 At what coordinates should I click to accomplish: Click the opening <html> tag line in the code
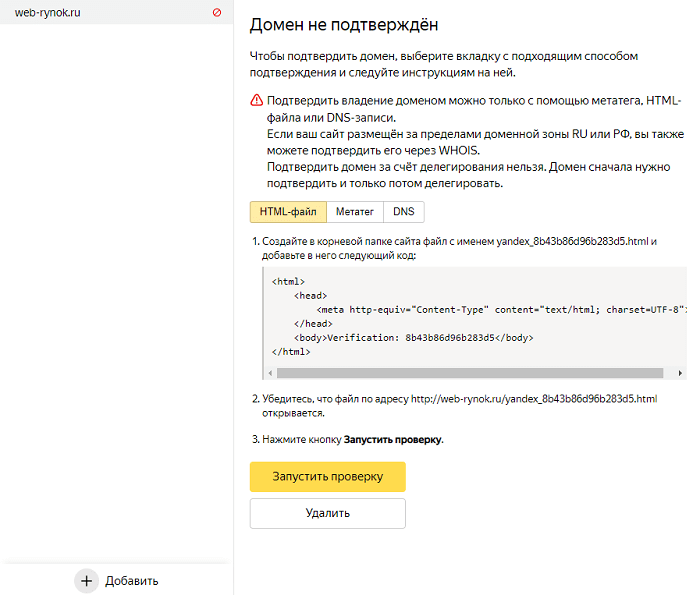(288, 282)
